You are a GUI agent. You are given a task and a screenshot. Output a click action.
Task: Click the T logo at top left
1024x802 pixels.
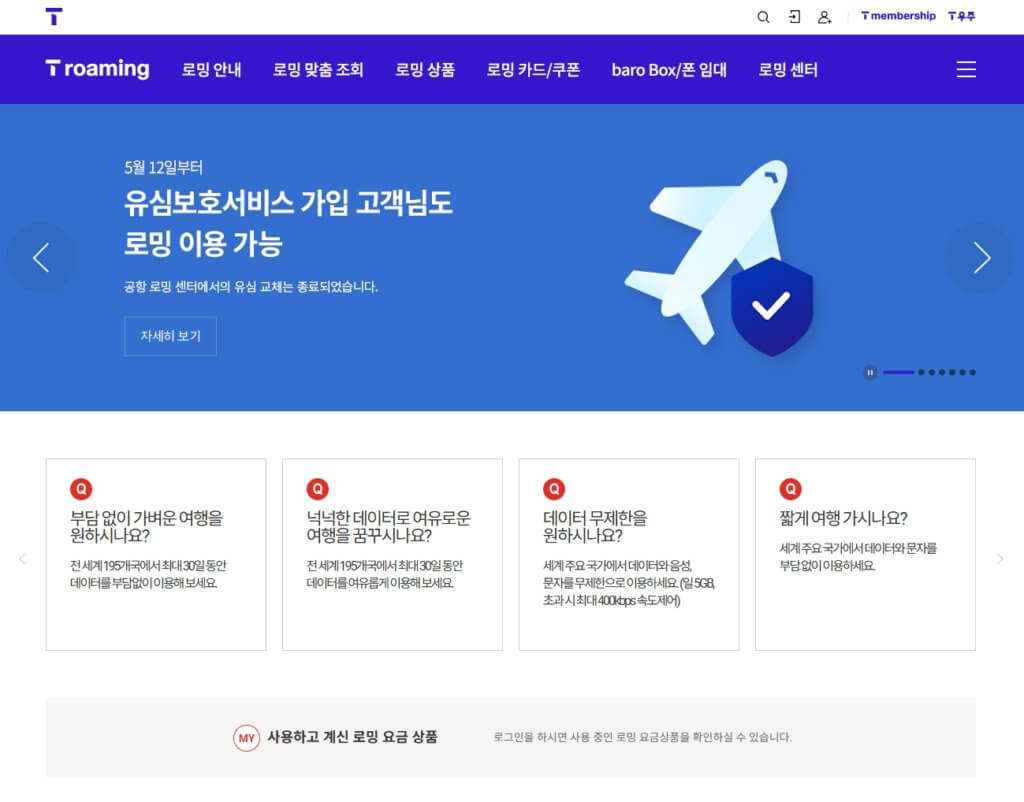pos(54,17)
